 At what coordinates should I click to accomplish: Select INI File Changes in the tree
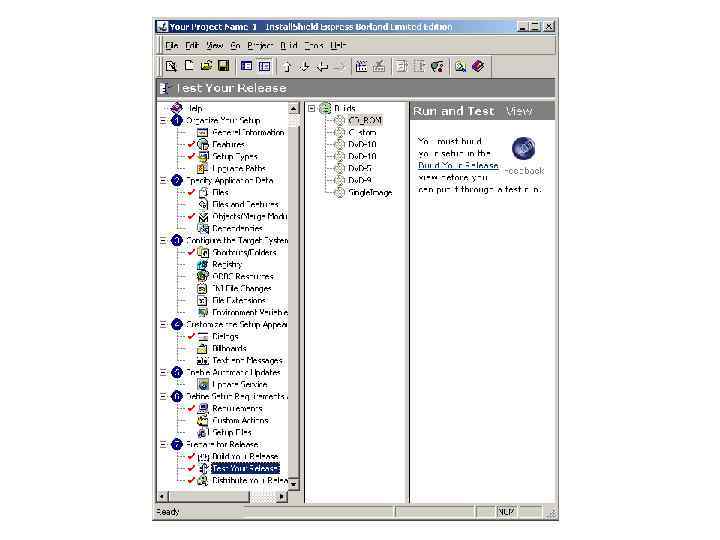242,288
